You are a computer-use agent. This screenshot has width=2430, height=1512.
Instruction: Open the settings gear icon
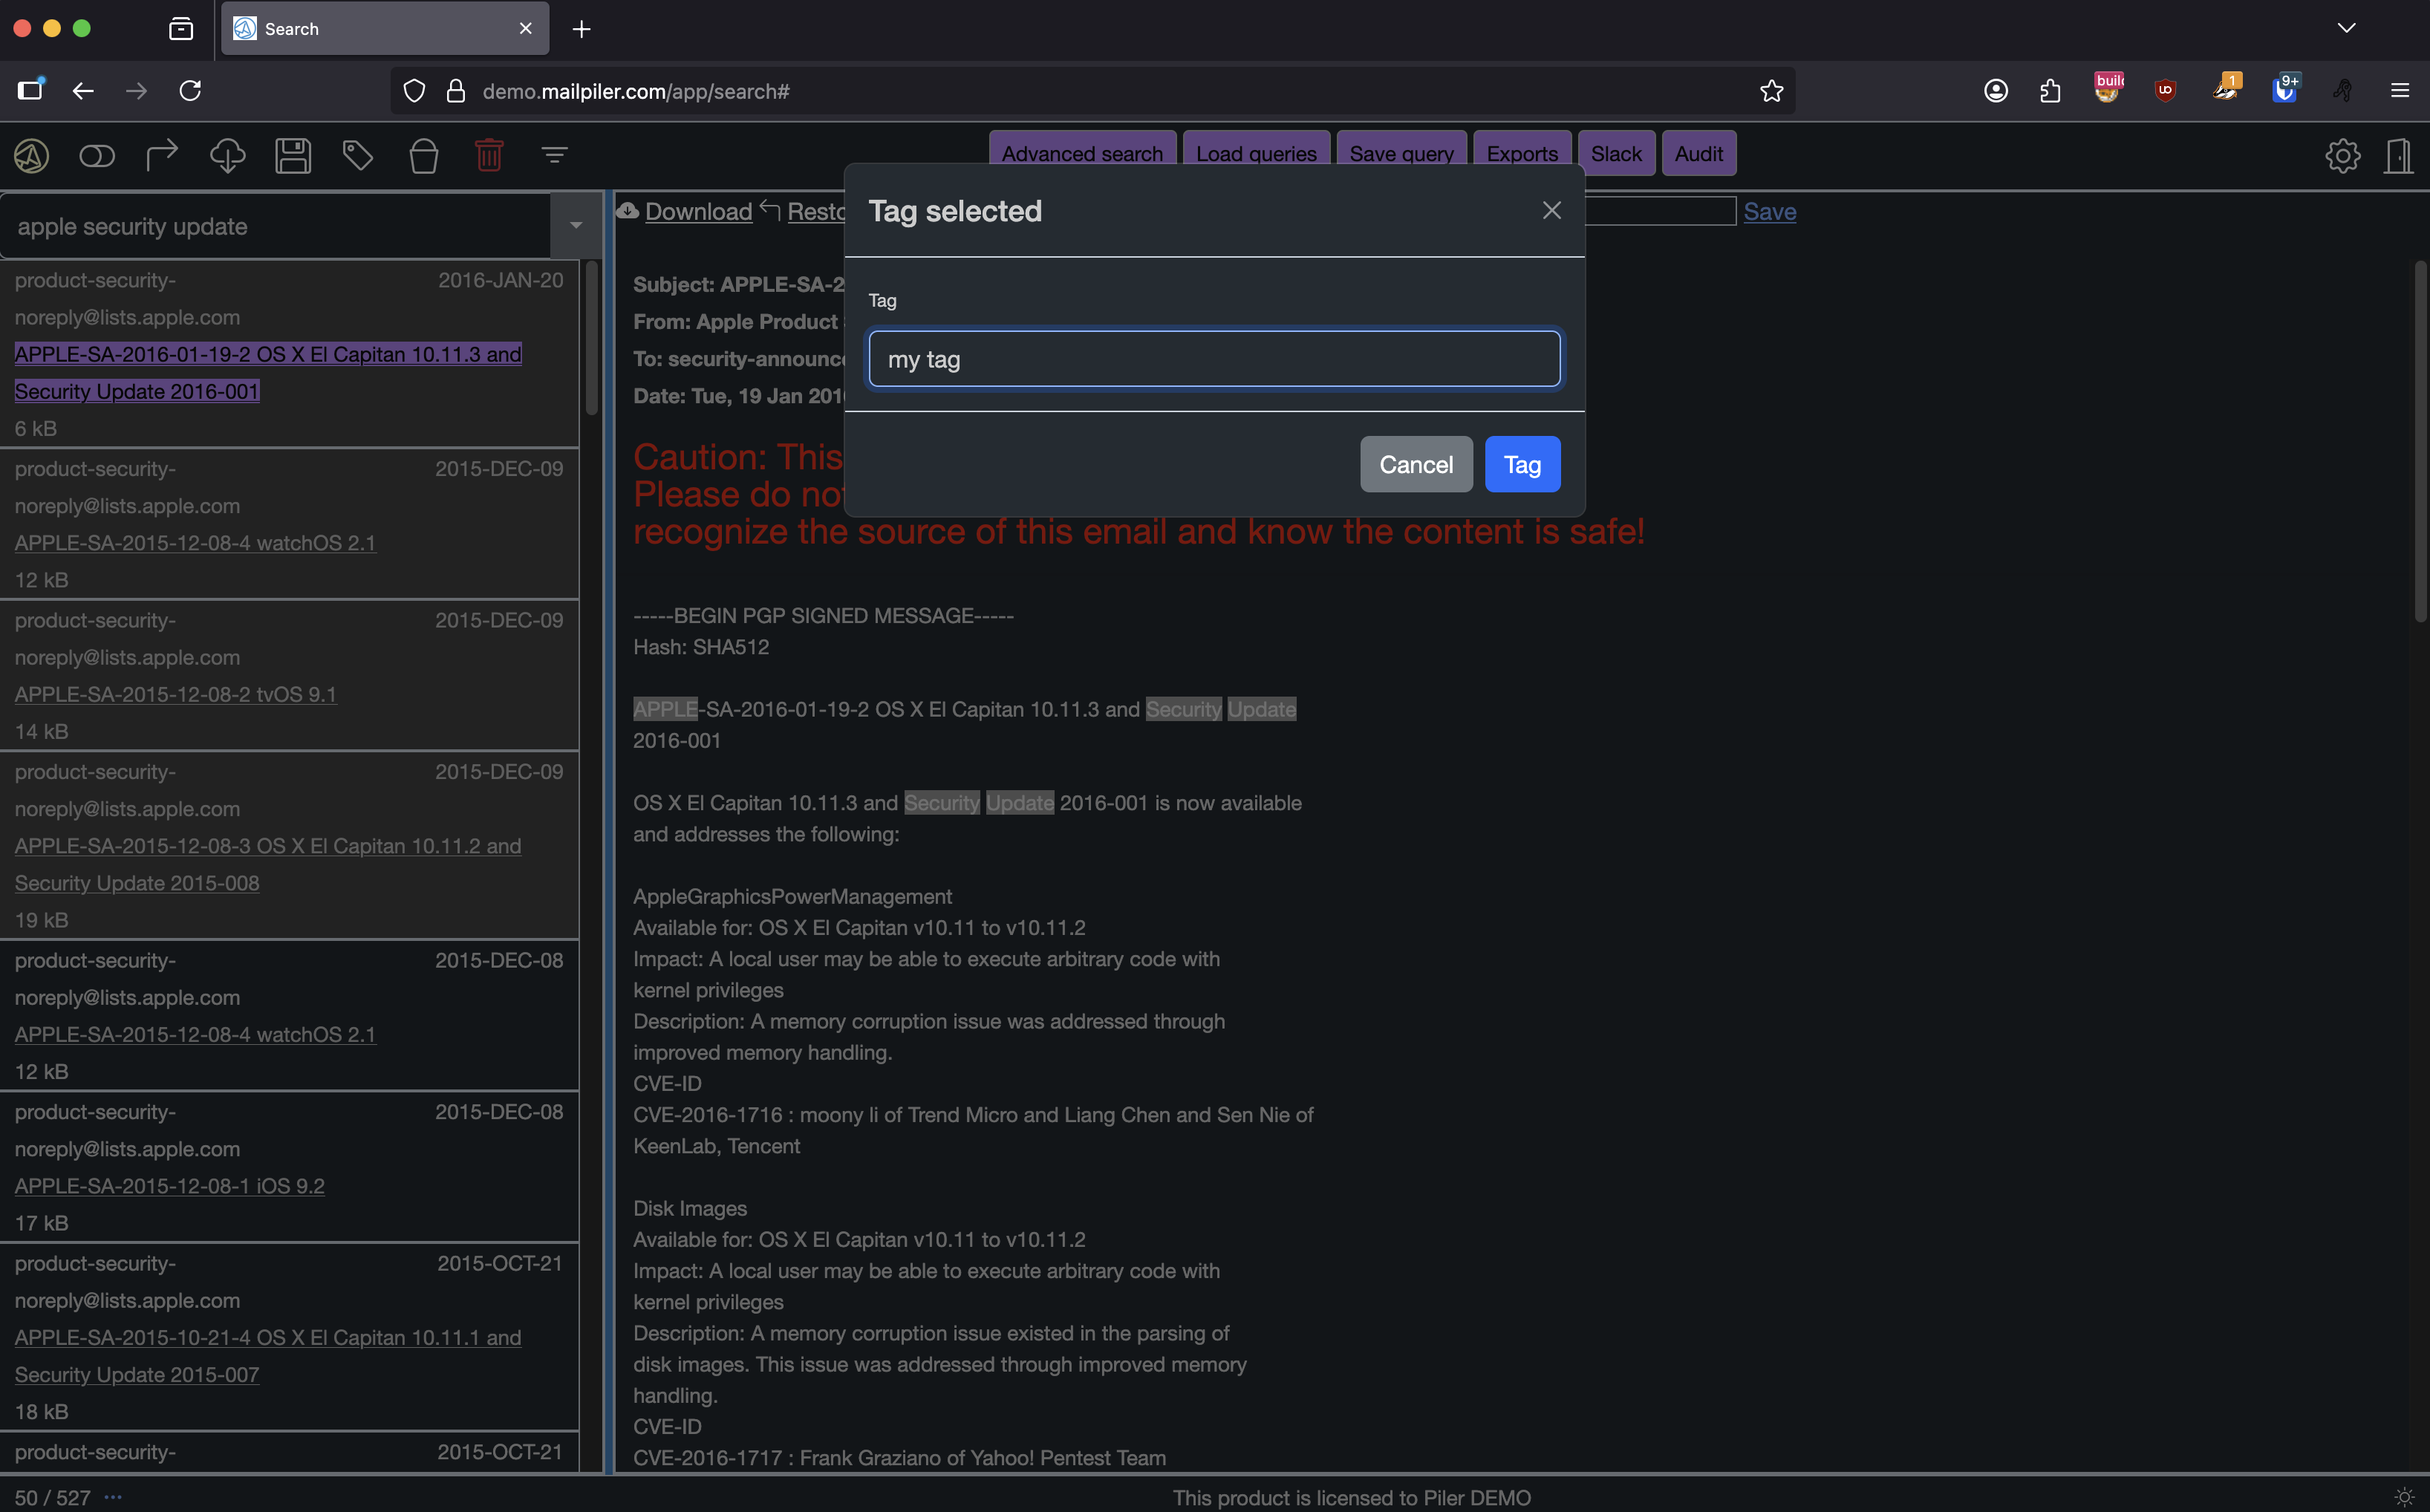pyautogui.click(x=2342, y=155)
